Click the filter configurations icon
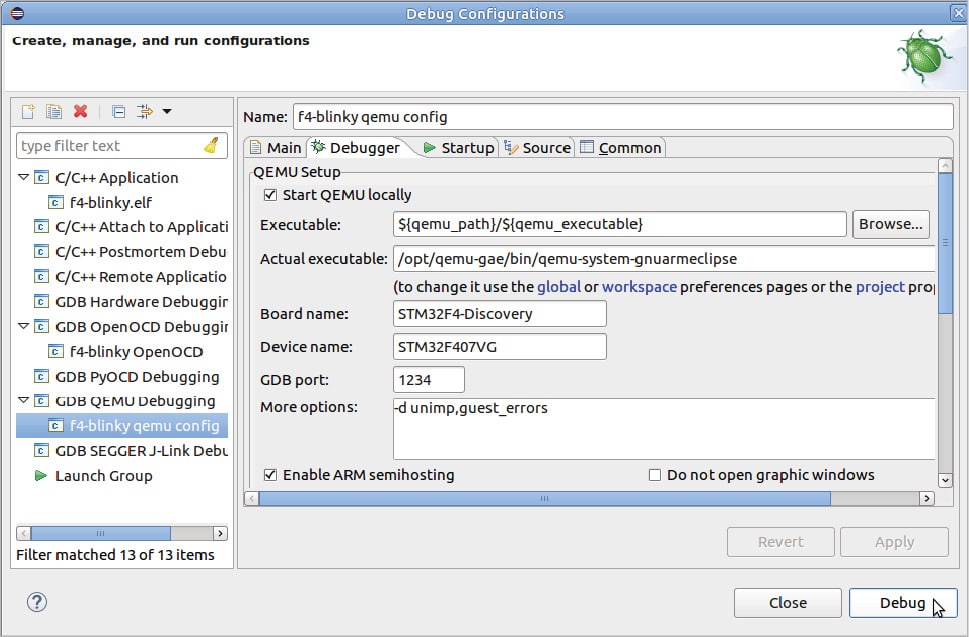This screenshot has height=637, width=969. tap(144, 111)
